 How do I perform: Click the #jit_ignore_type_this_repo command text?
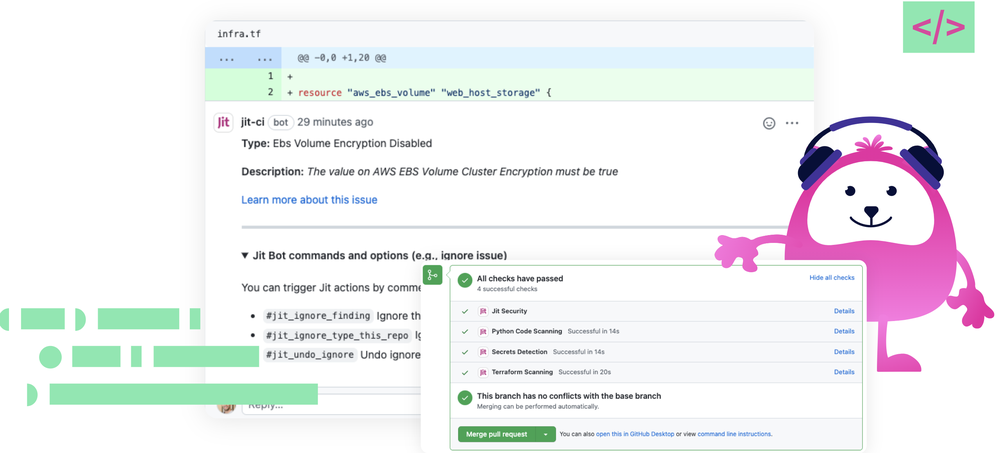337,335
